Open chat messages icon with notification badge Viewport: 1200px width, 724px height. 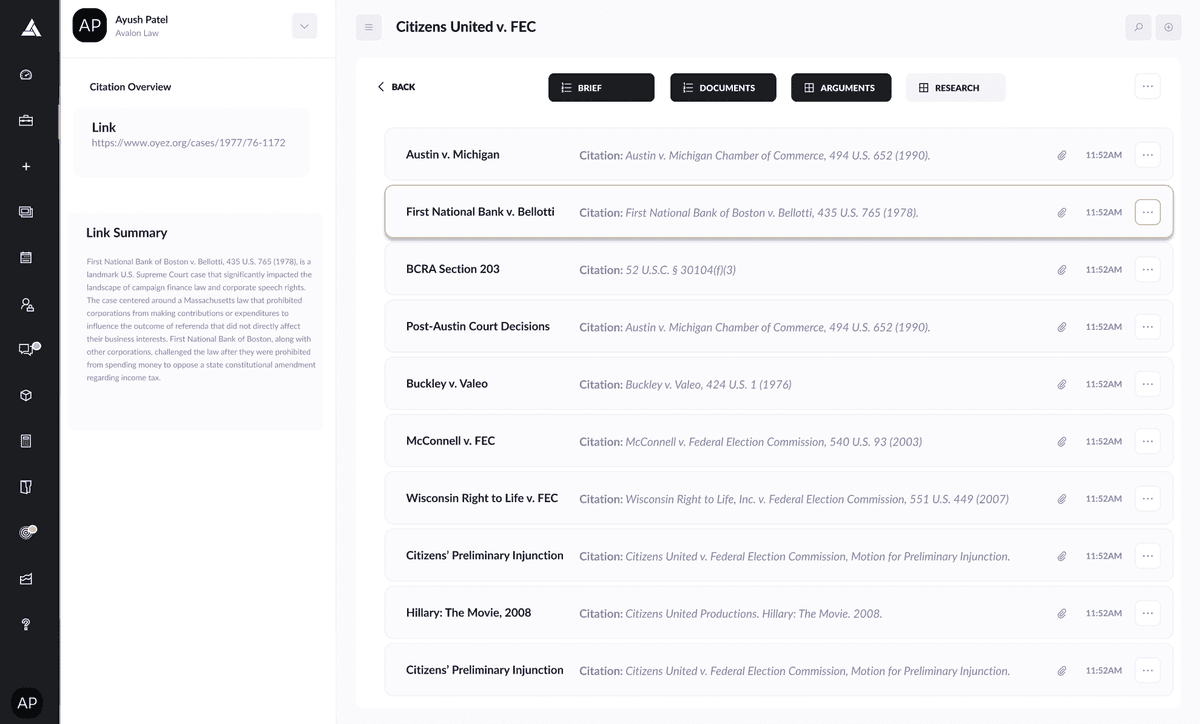(26, 349)
